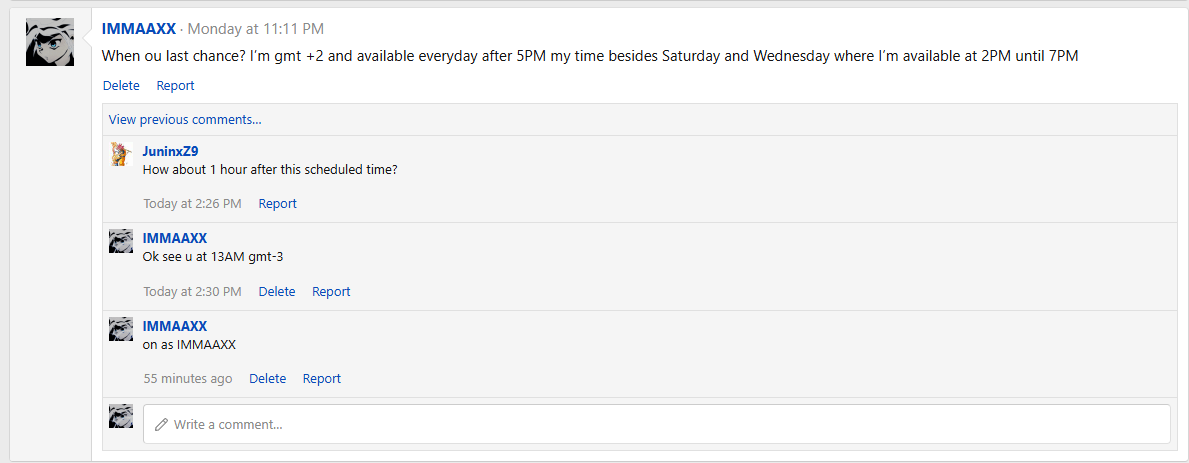Delete the 'on as IMMAAXX' comment
The height and width of the screenshot is (463, 1189).
tap(267, 379)
